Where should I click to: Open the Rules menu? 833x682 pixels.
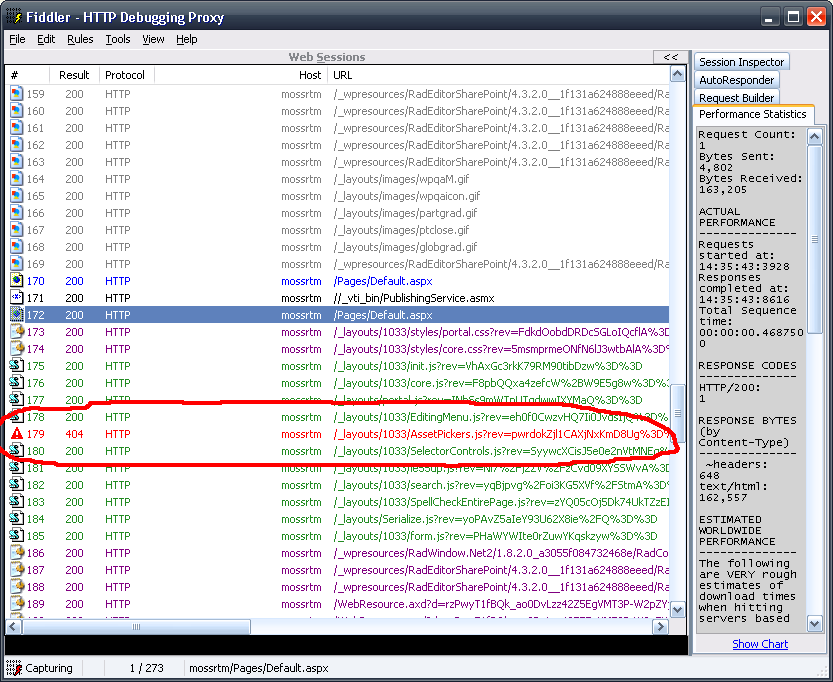click(x=80, y=39)
